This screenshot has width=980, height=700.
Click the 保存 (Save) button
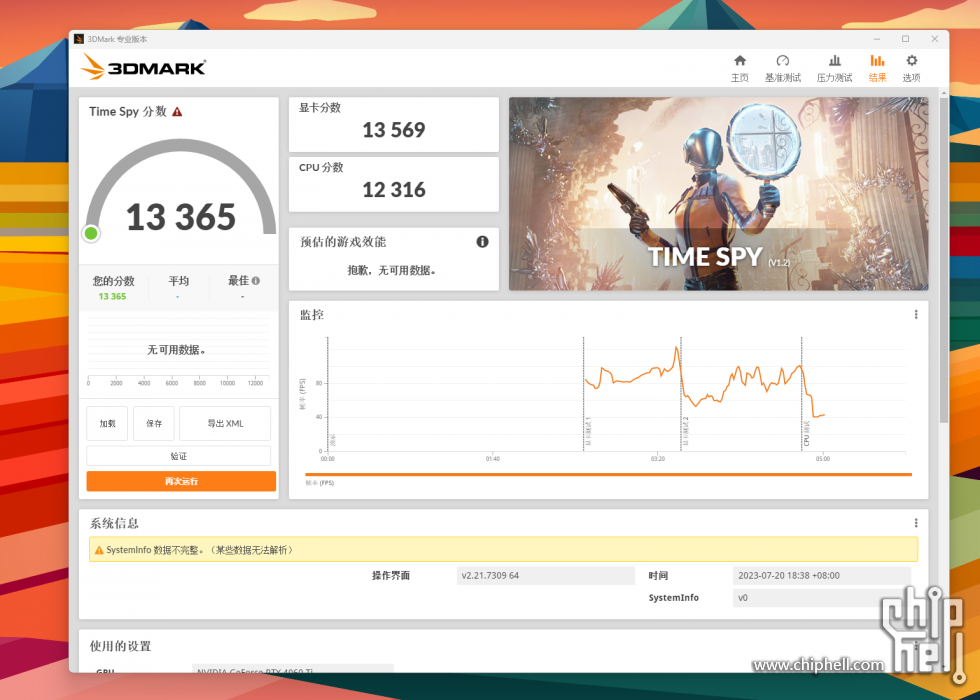(x=154, y=423)
